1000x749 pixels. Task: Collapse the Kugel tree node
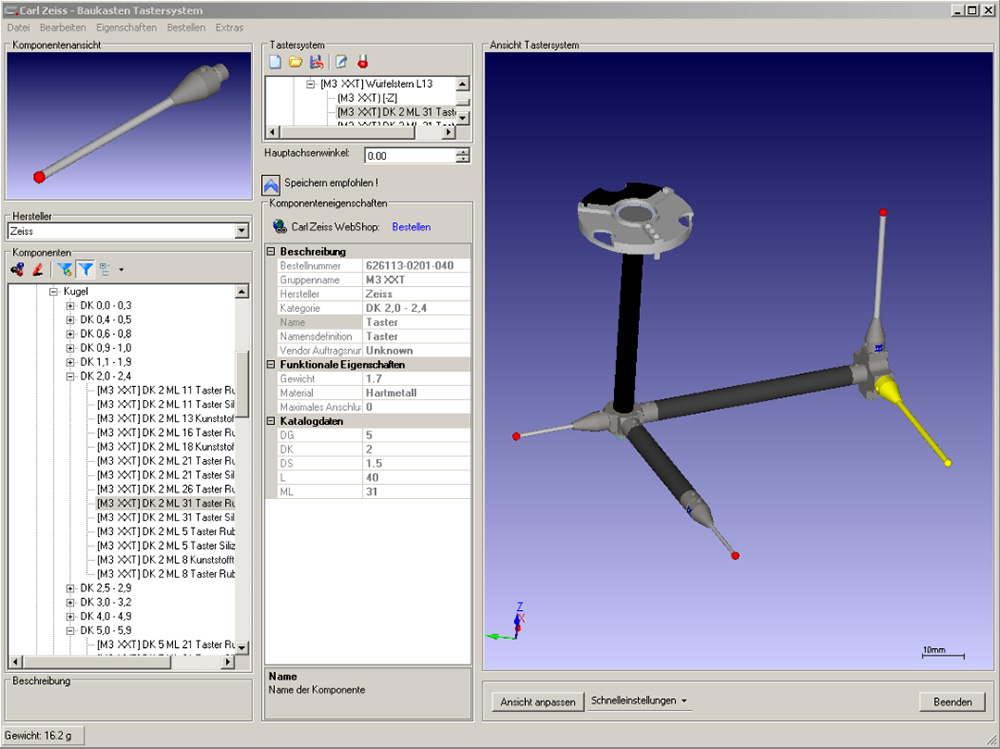pyautogui.click(x=54, y=292)
